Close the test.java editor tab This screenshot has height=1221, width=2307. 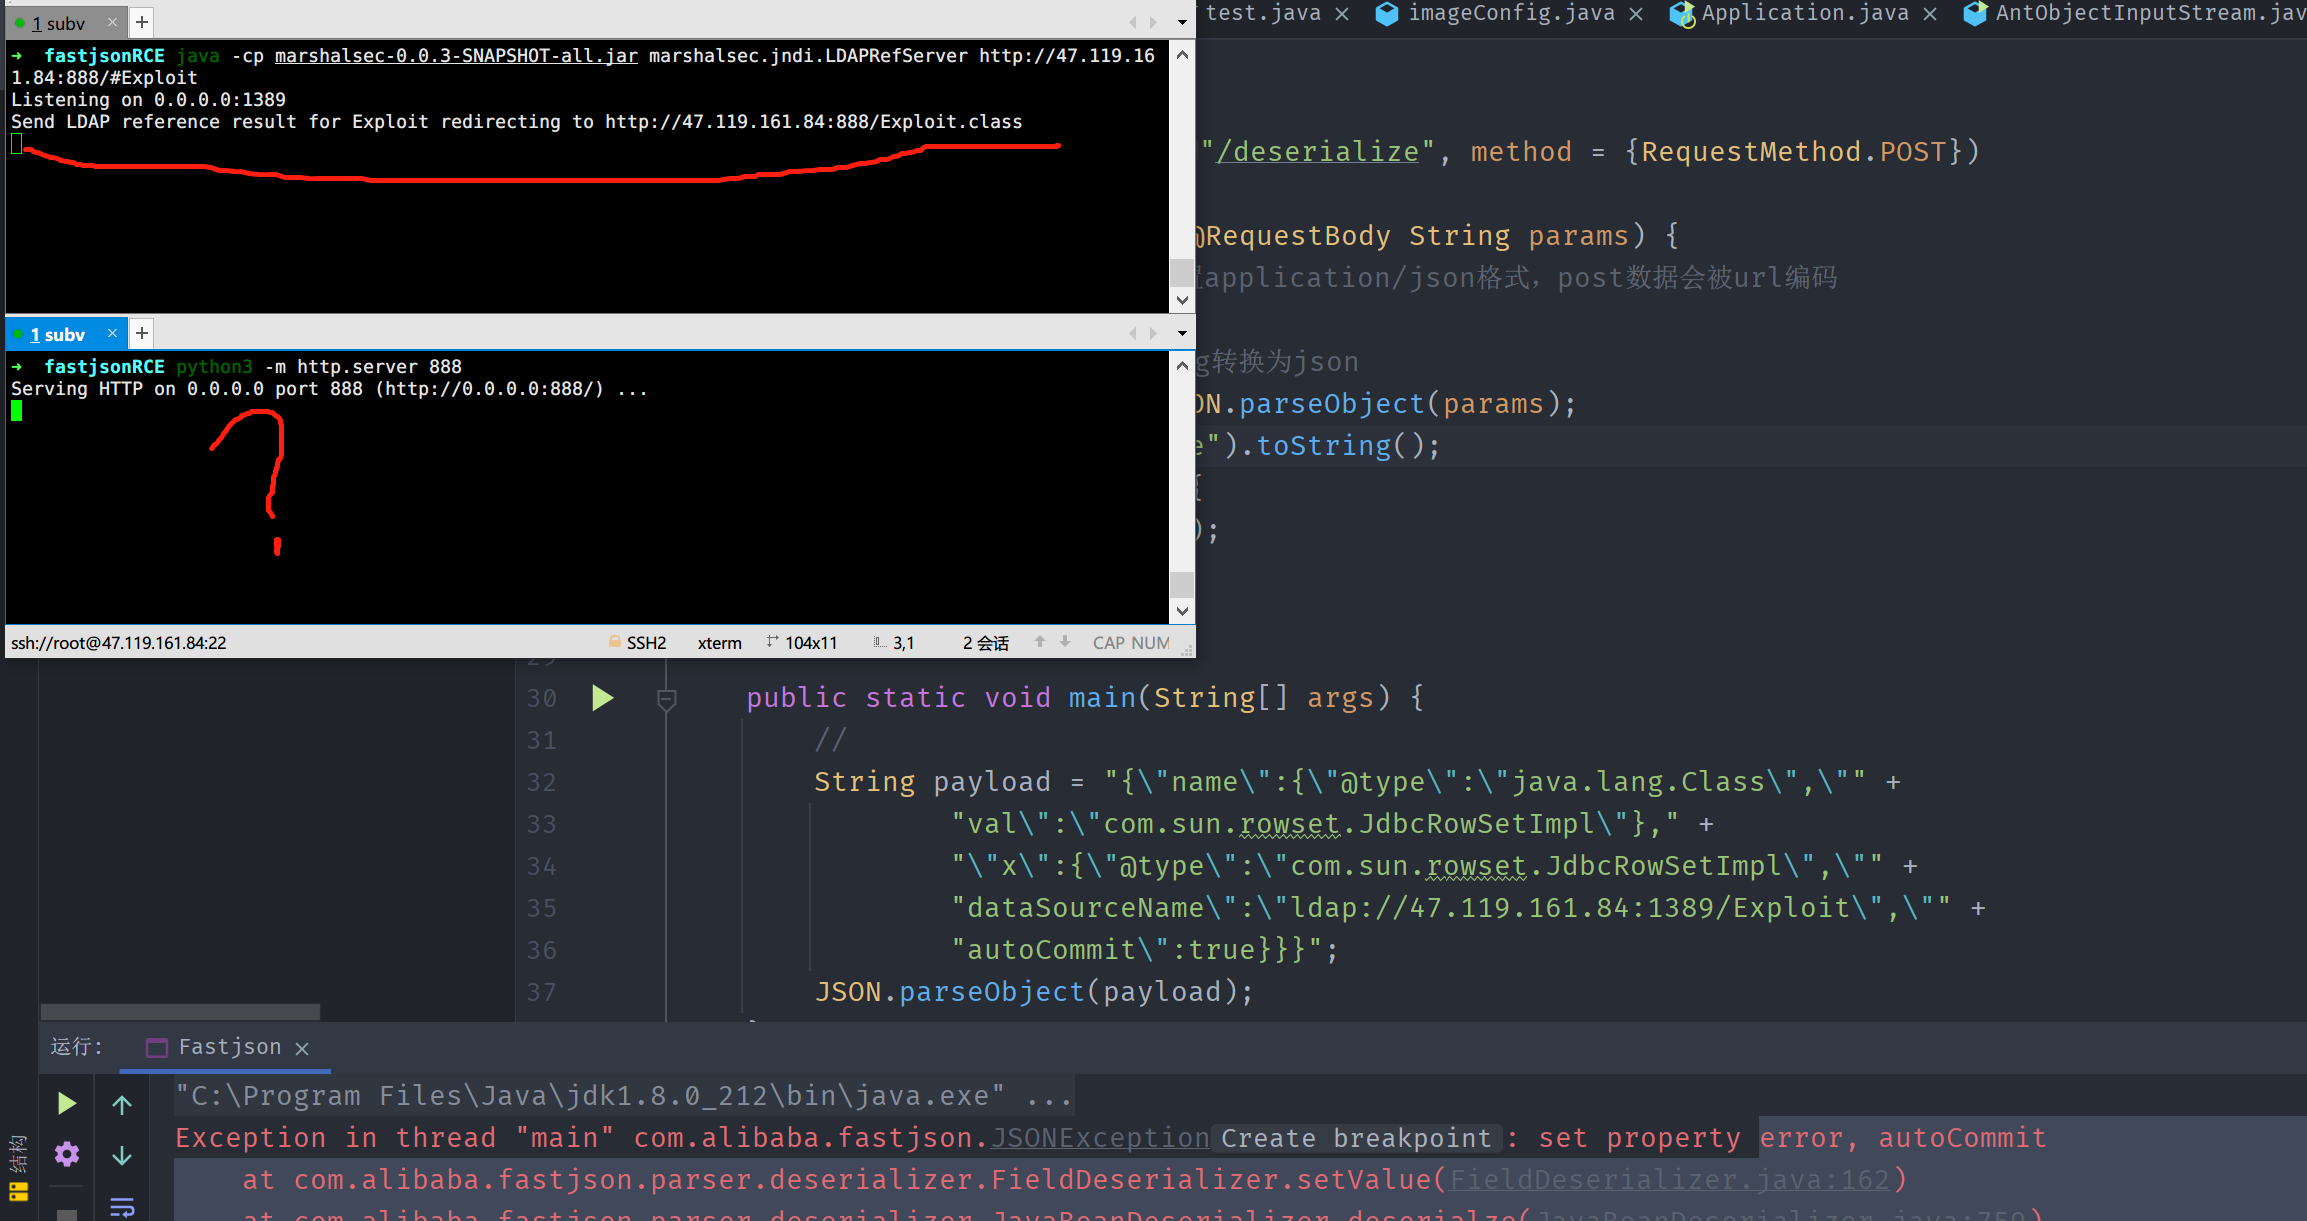[x=1342, y=14]
